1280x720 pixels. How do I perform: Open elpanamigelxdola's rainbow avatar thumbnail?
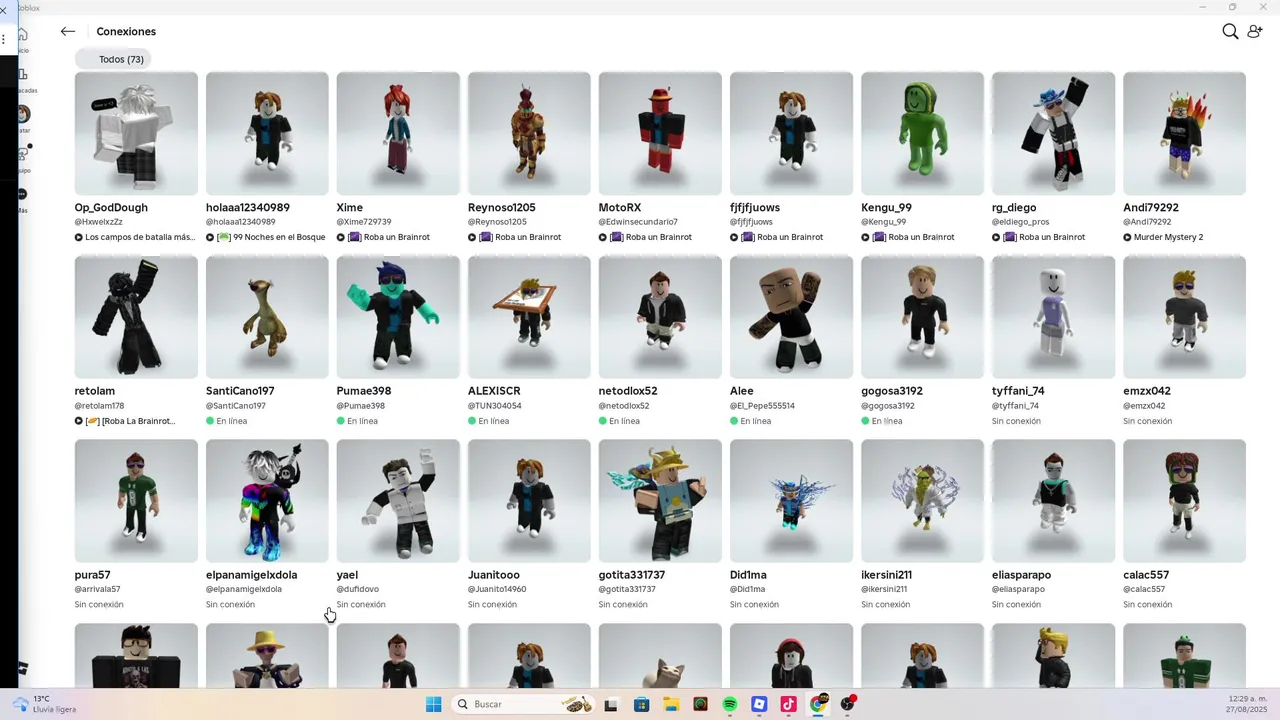tap(267, 501)
